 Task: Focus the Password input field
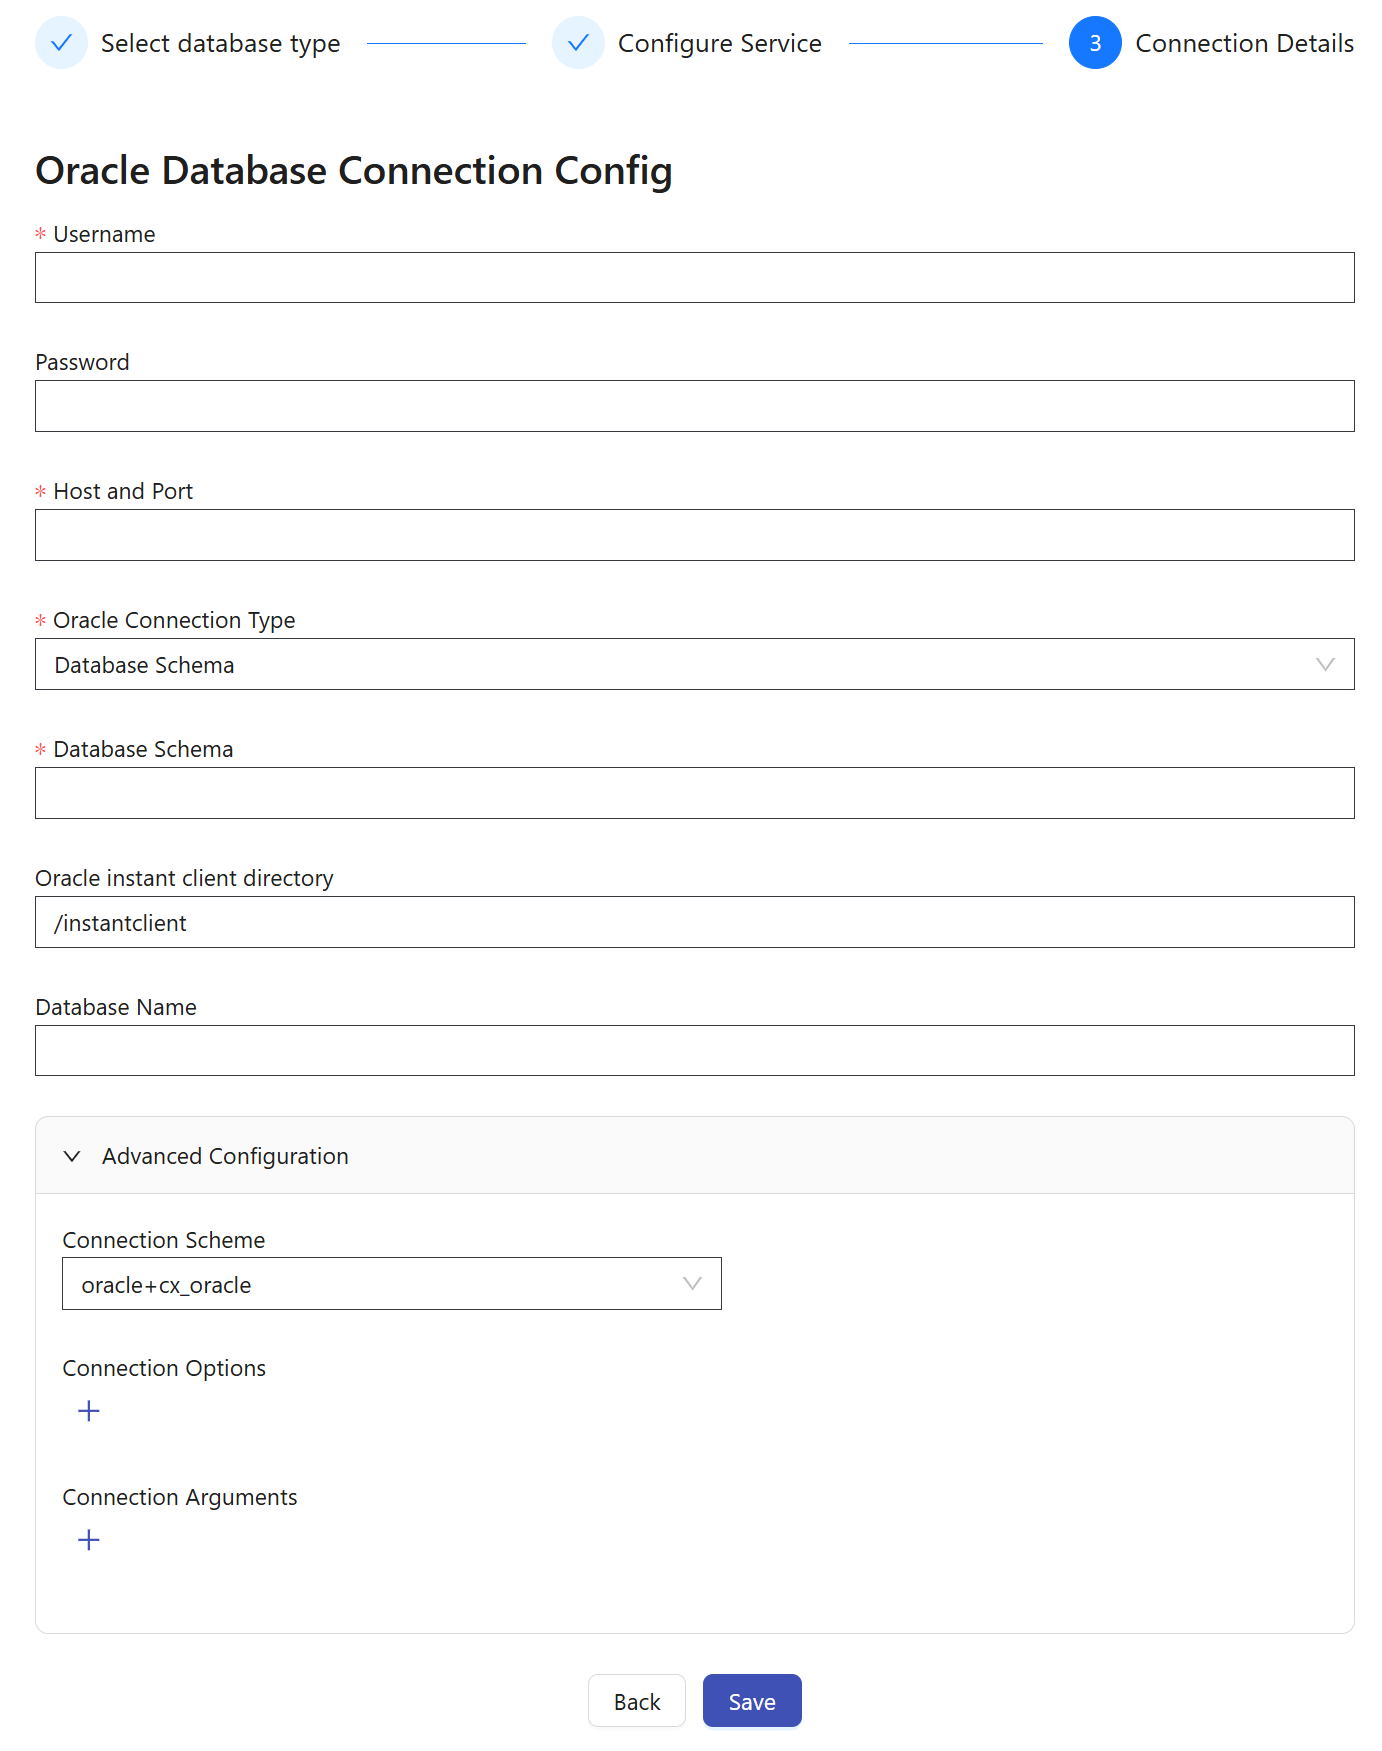(x=694, y=406)
